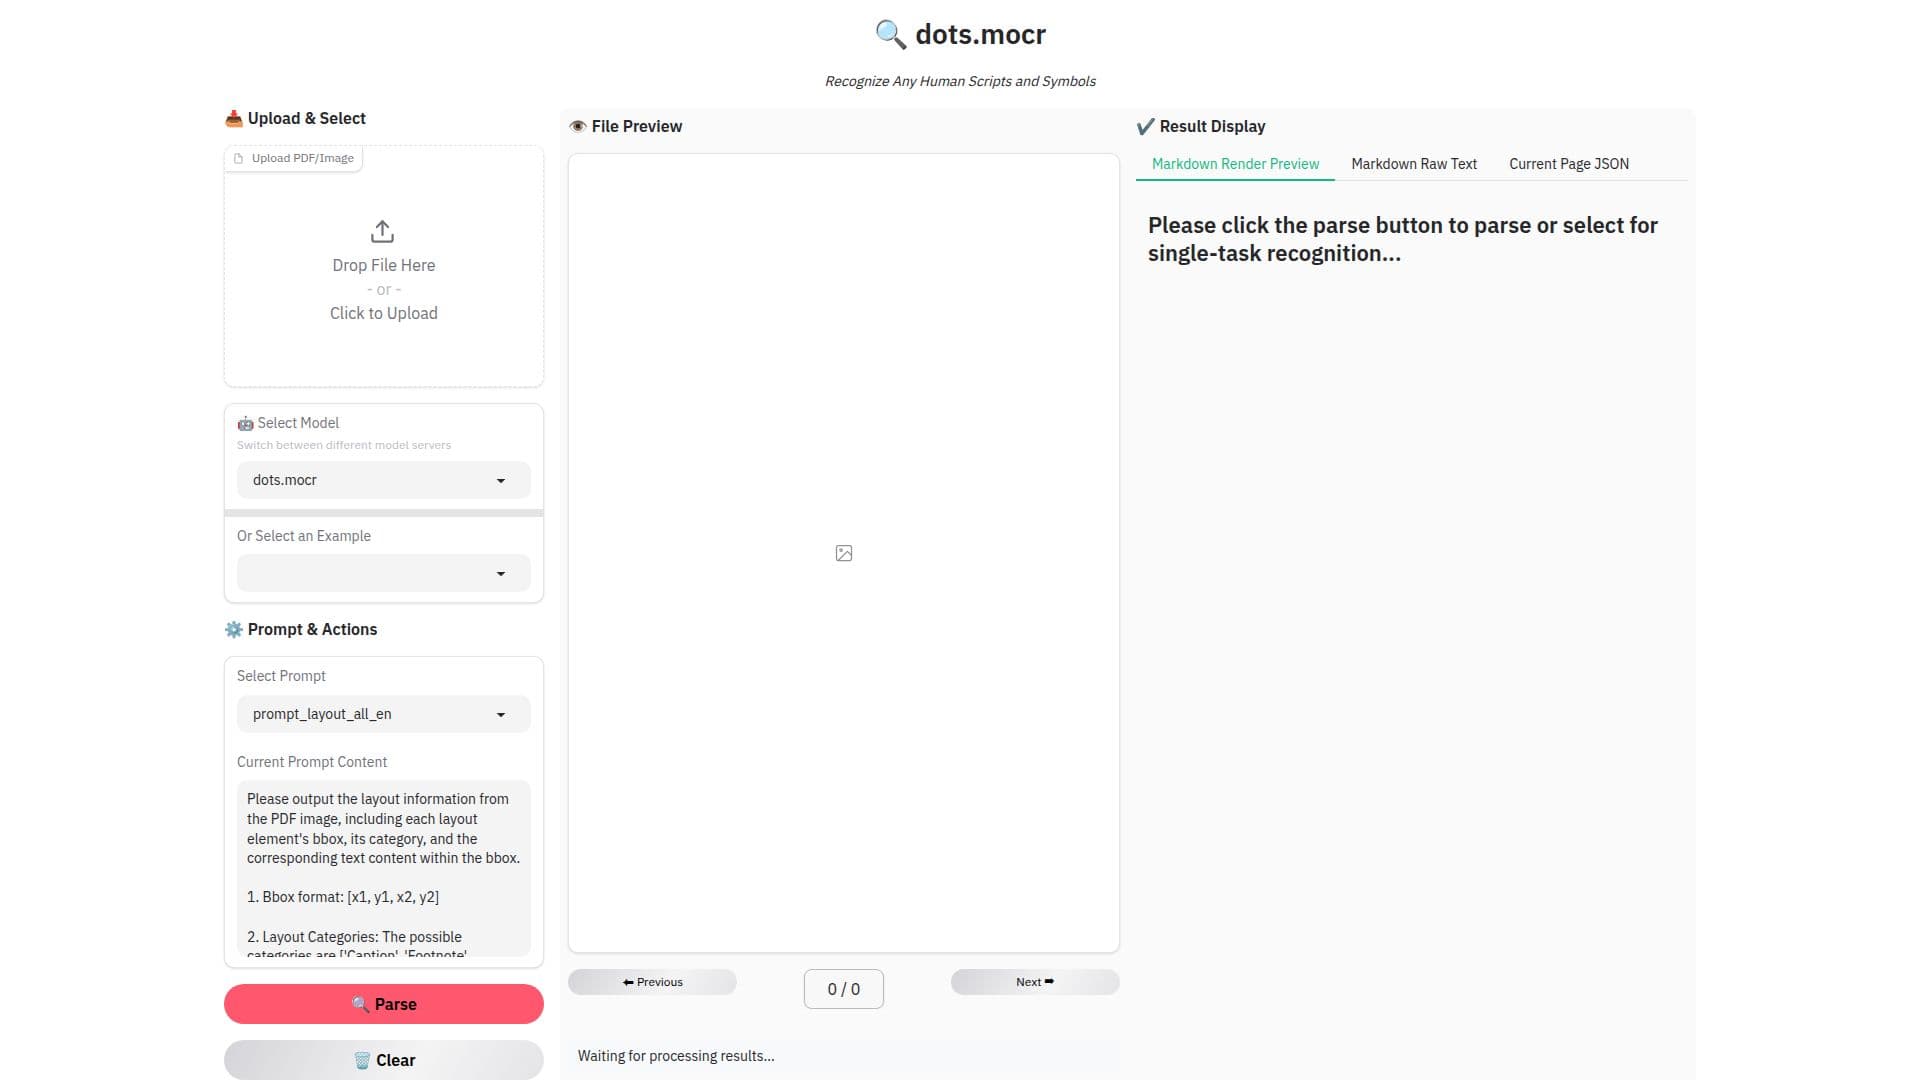This screenshot has height=1080, width=1920.
Task: Open the prompt_layout_all_en prompt dropdown
Action: click(x=384, y=714)
